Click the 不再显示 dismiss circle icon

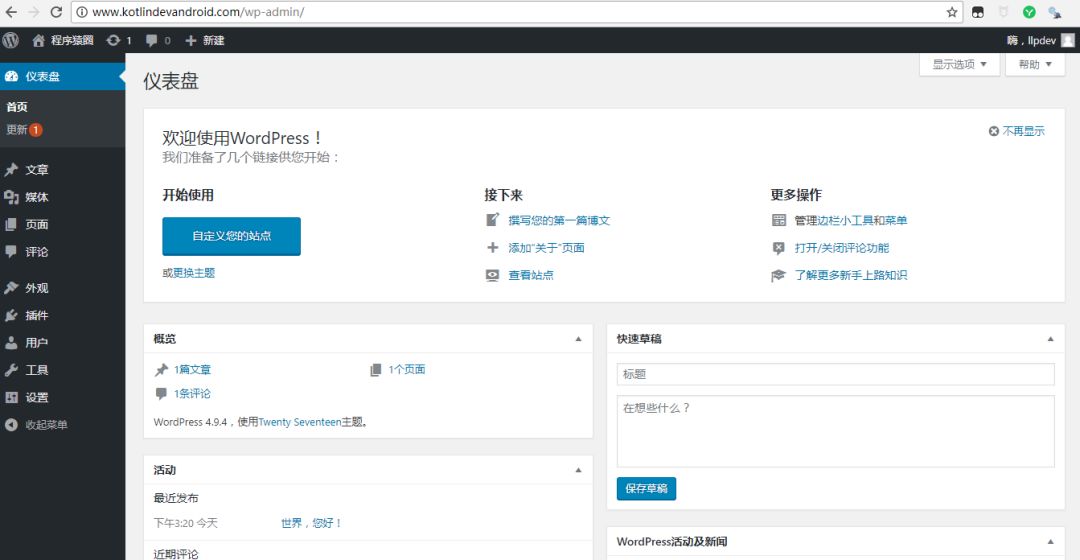tap(993, 131)
